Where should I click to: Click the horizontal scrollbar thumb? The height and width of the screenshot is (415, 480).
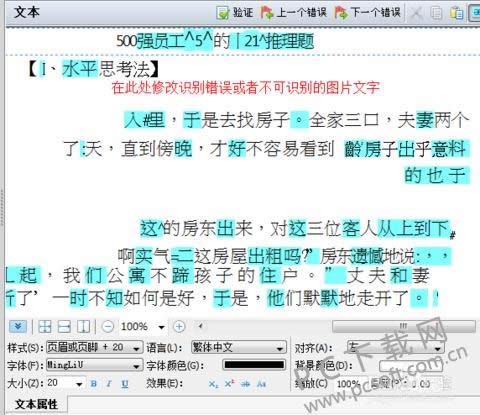[404, 326]
